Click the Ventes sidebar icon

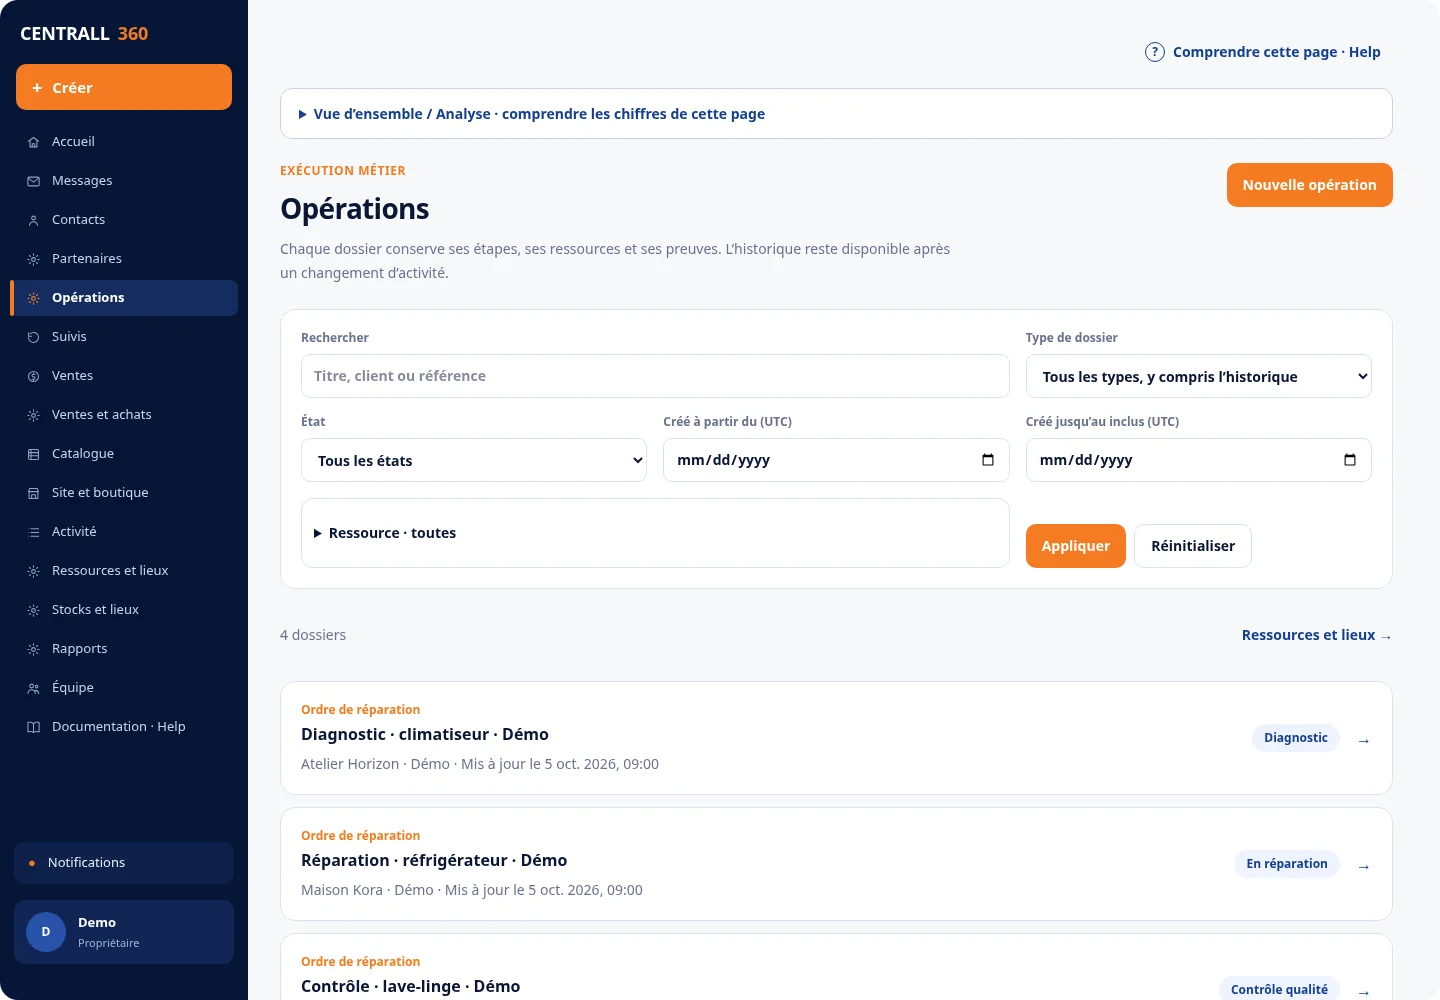[x=33, y=376]
